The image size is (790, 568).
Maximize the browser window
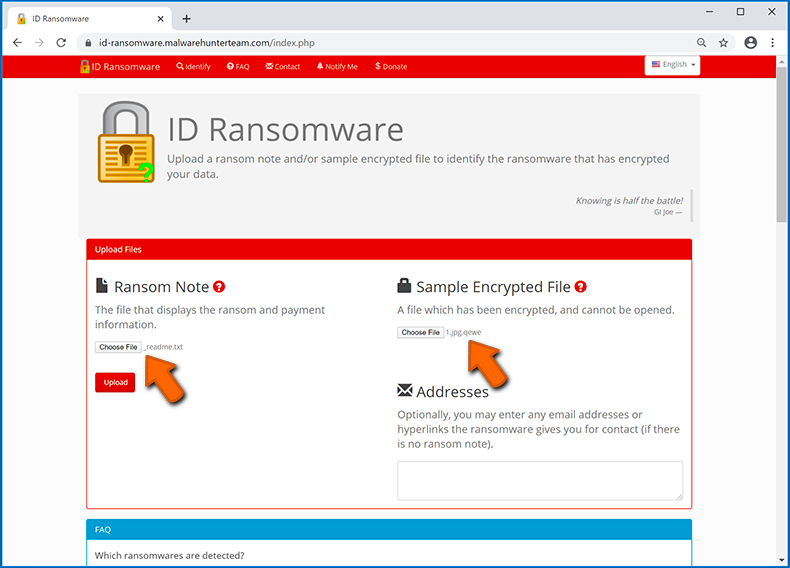741,12
